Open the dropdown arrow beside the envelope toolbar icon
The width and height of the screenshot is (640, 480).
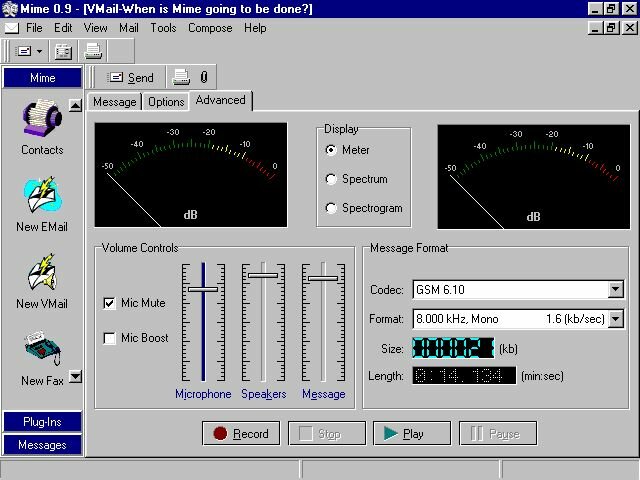pyautogui.click(x=40, y=51)
